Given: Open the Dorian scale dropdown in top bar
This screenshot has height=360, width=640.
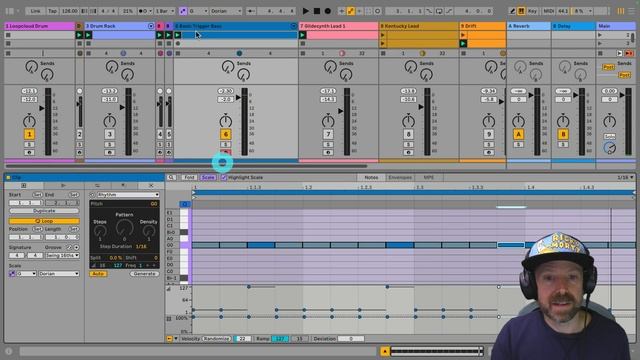Looking at the screenshot, I should coord(226,11).
